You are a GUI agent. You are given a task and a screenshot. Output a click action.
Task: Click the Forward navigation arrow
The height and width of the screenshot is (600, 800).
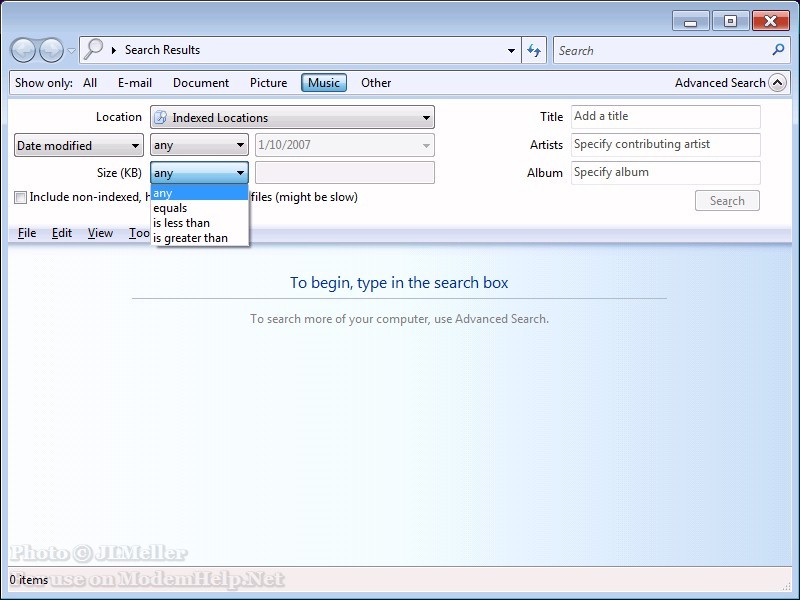point(52,50)
